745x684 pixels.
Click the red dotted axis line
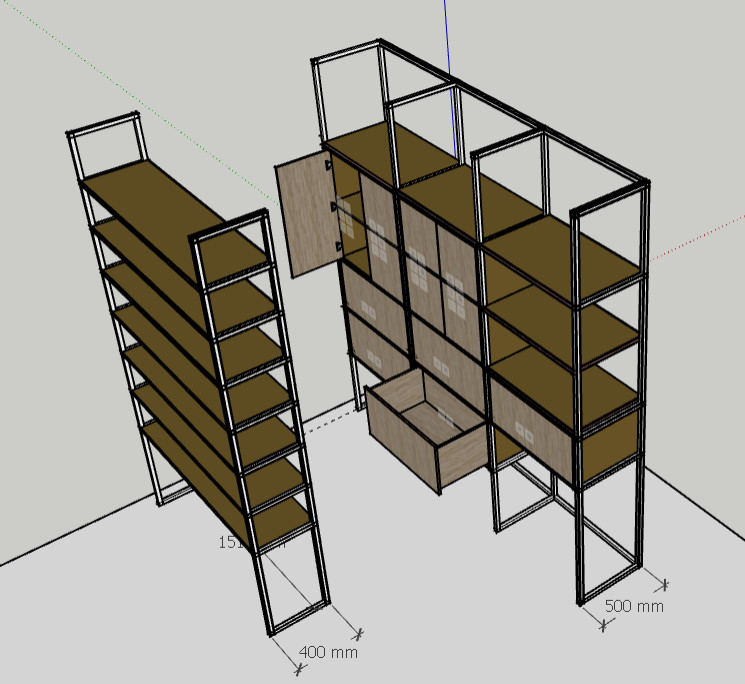(700, 236)
